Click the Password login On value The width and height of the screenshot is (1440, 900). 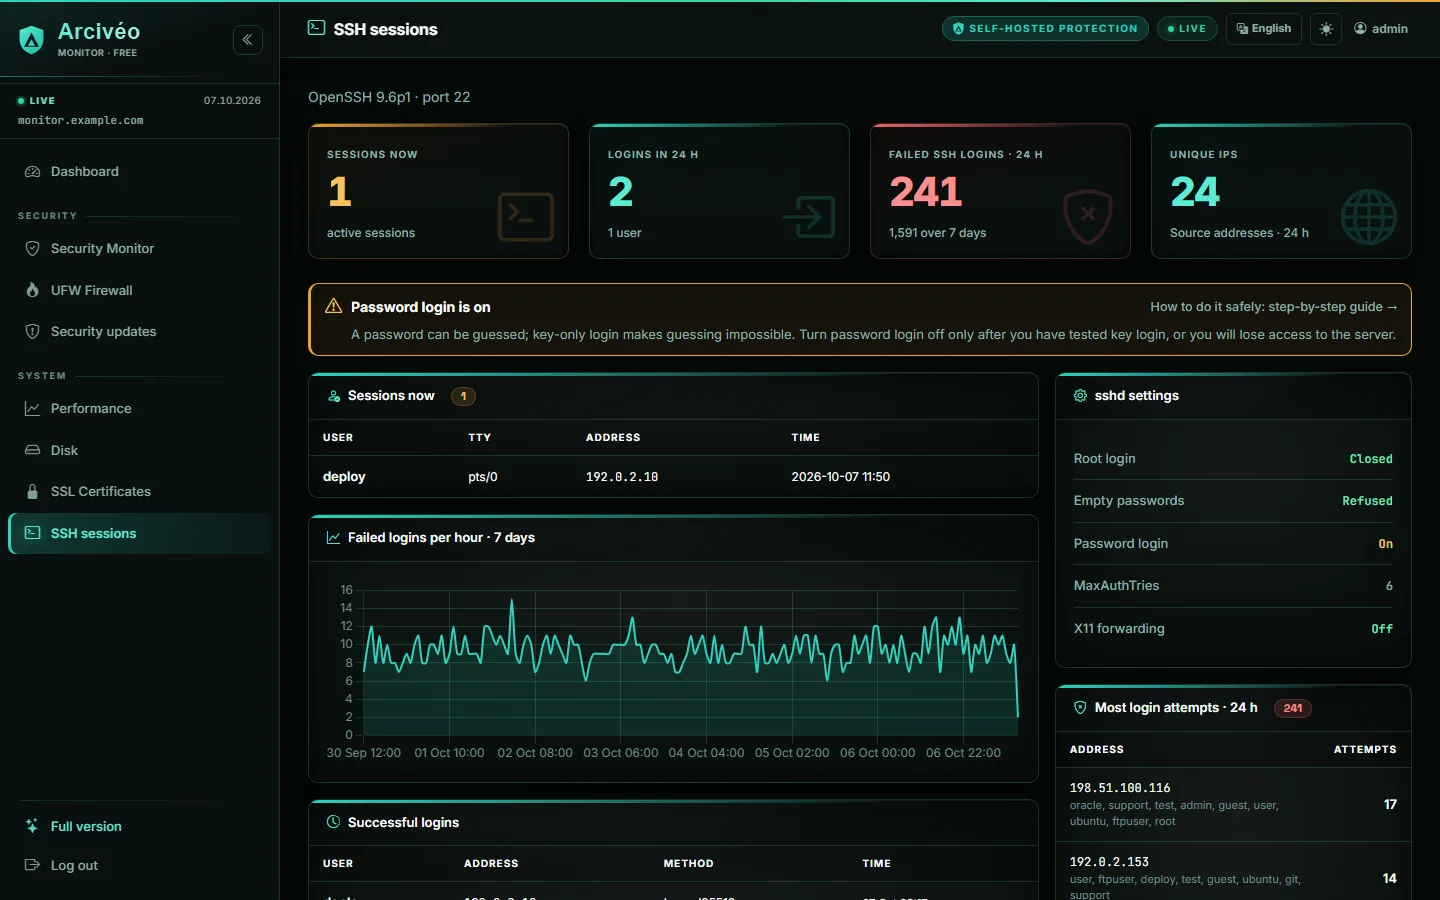click(1386, 544)
